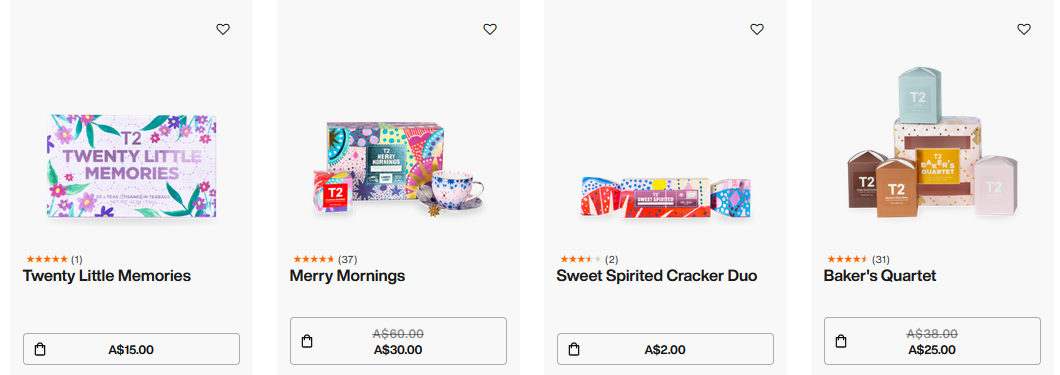The image size is (1060, 375).
Task: Add to cart at A$15.00
Action: 131,349
